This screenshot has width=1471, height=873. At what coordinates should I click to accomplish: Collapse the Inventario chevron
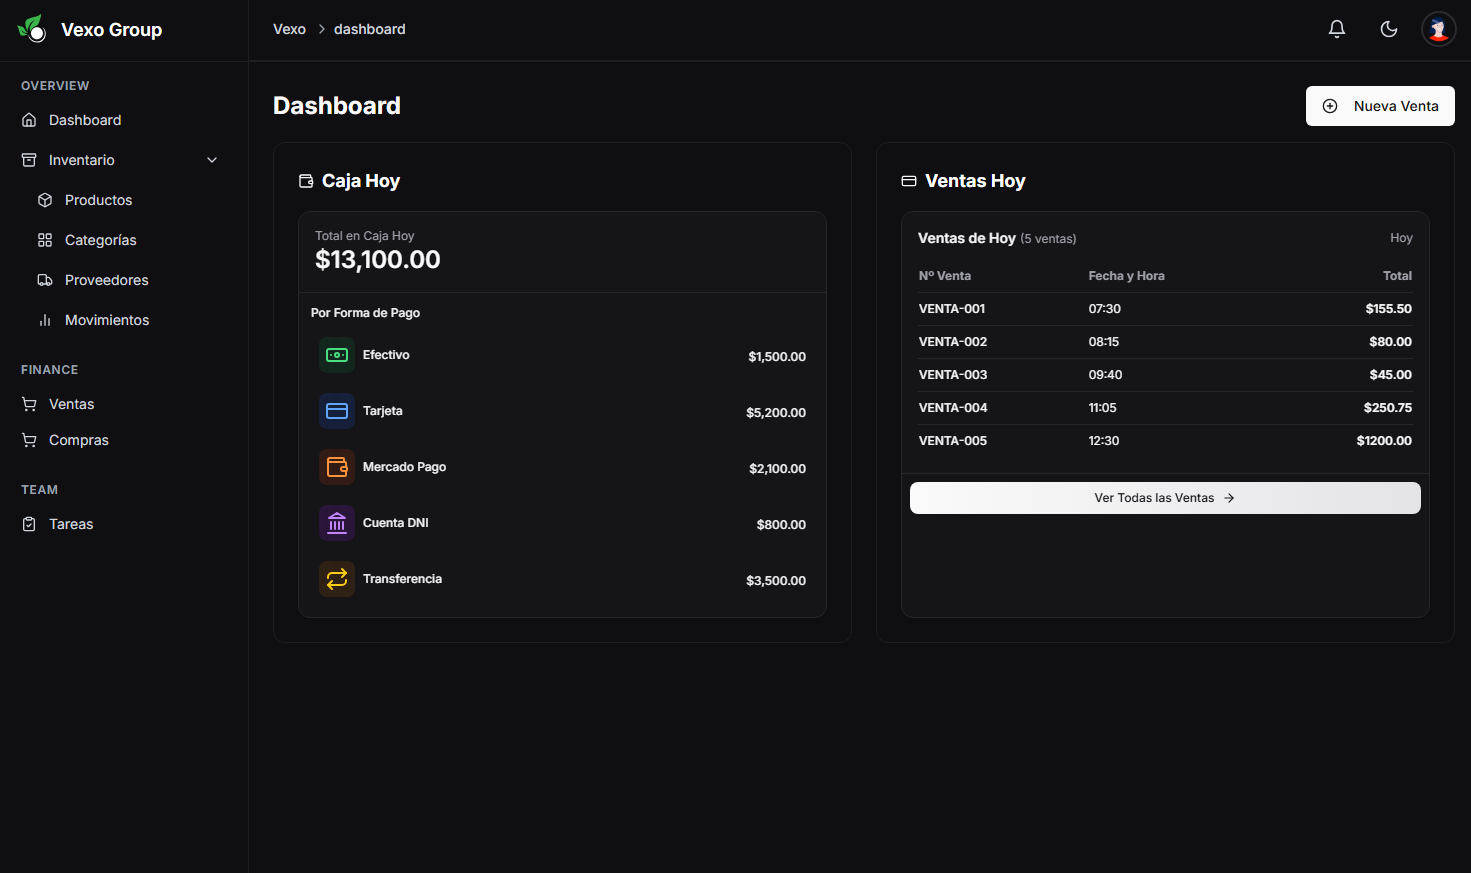click(x=212, y=160)
